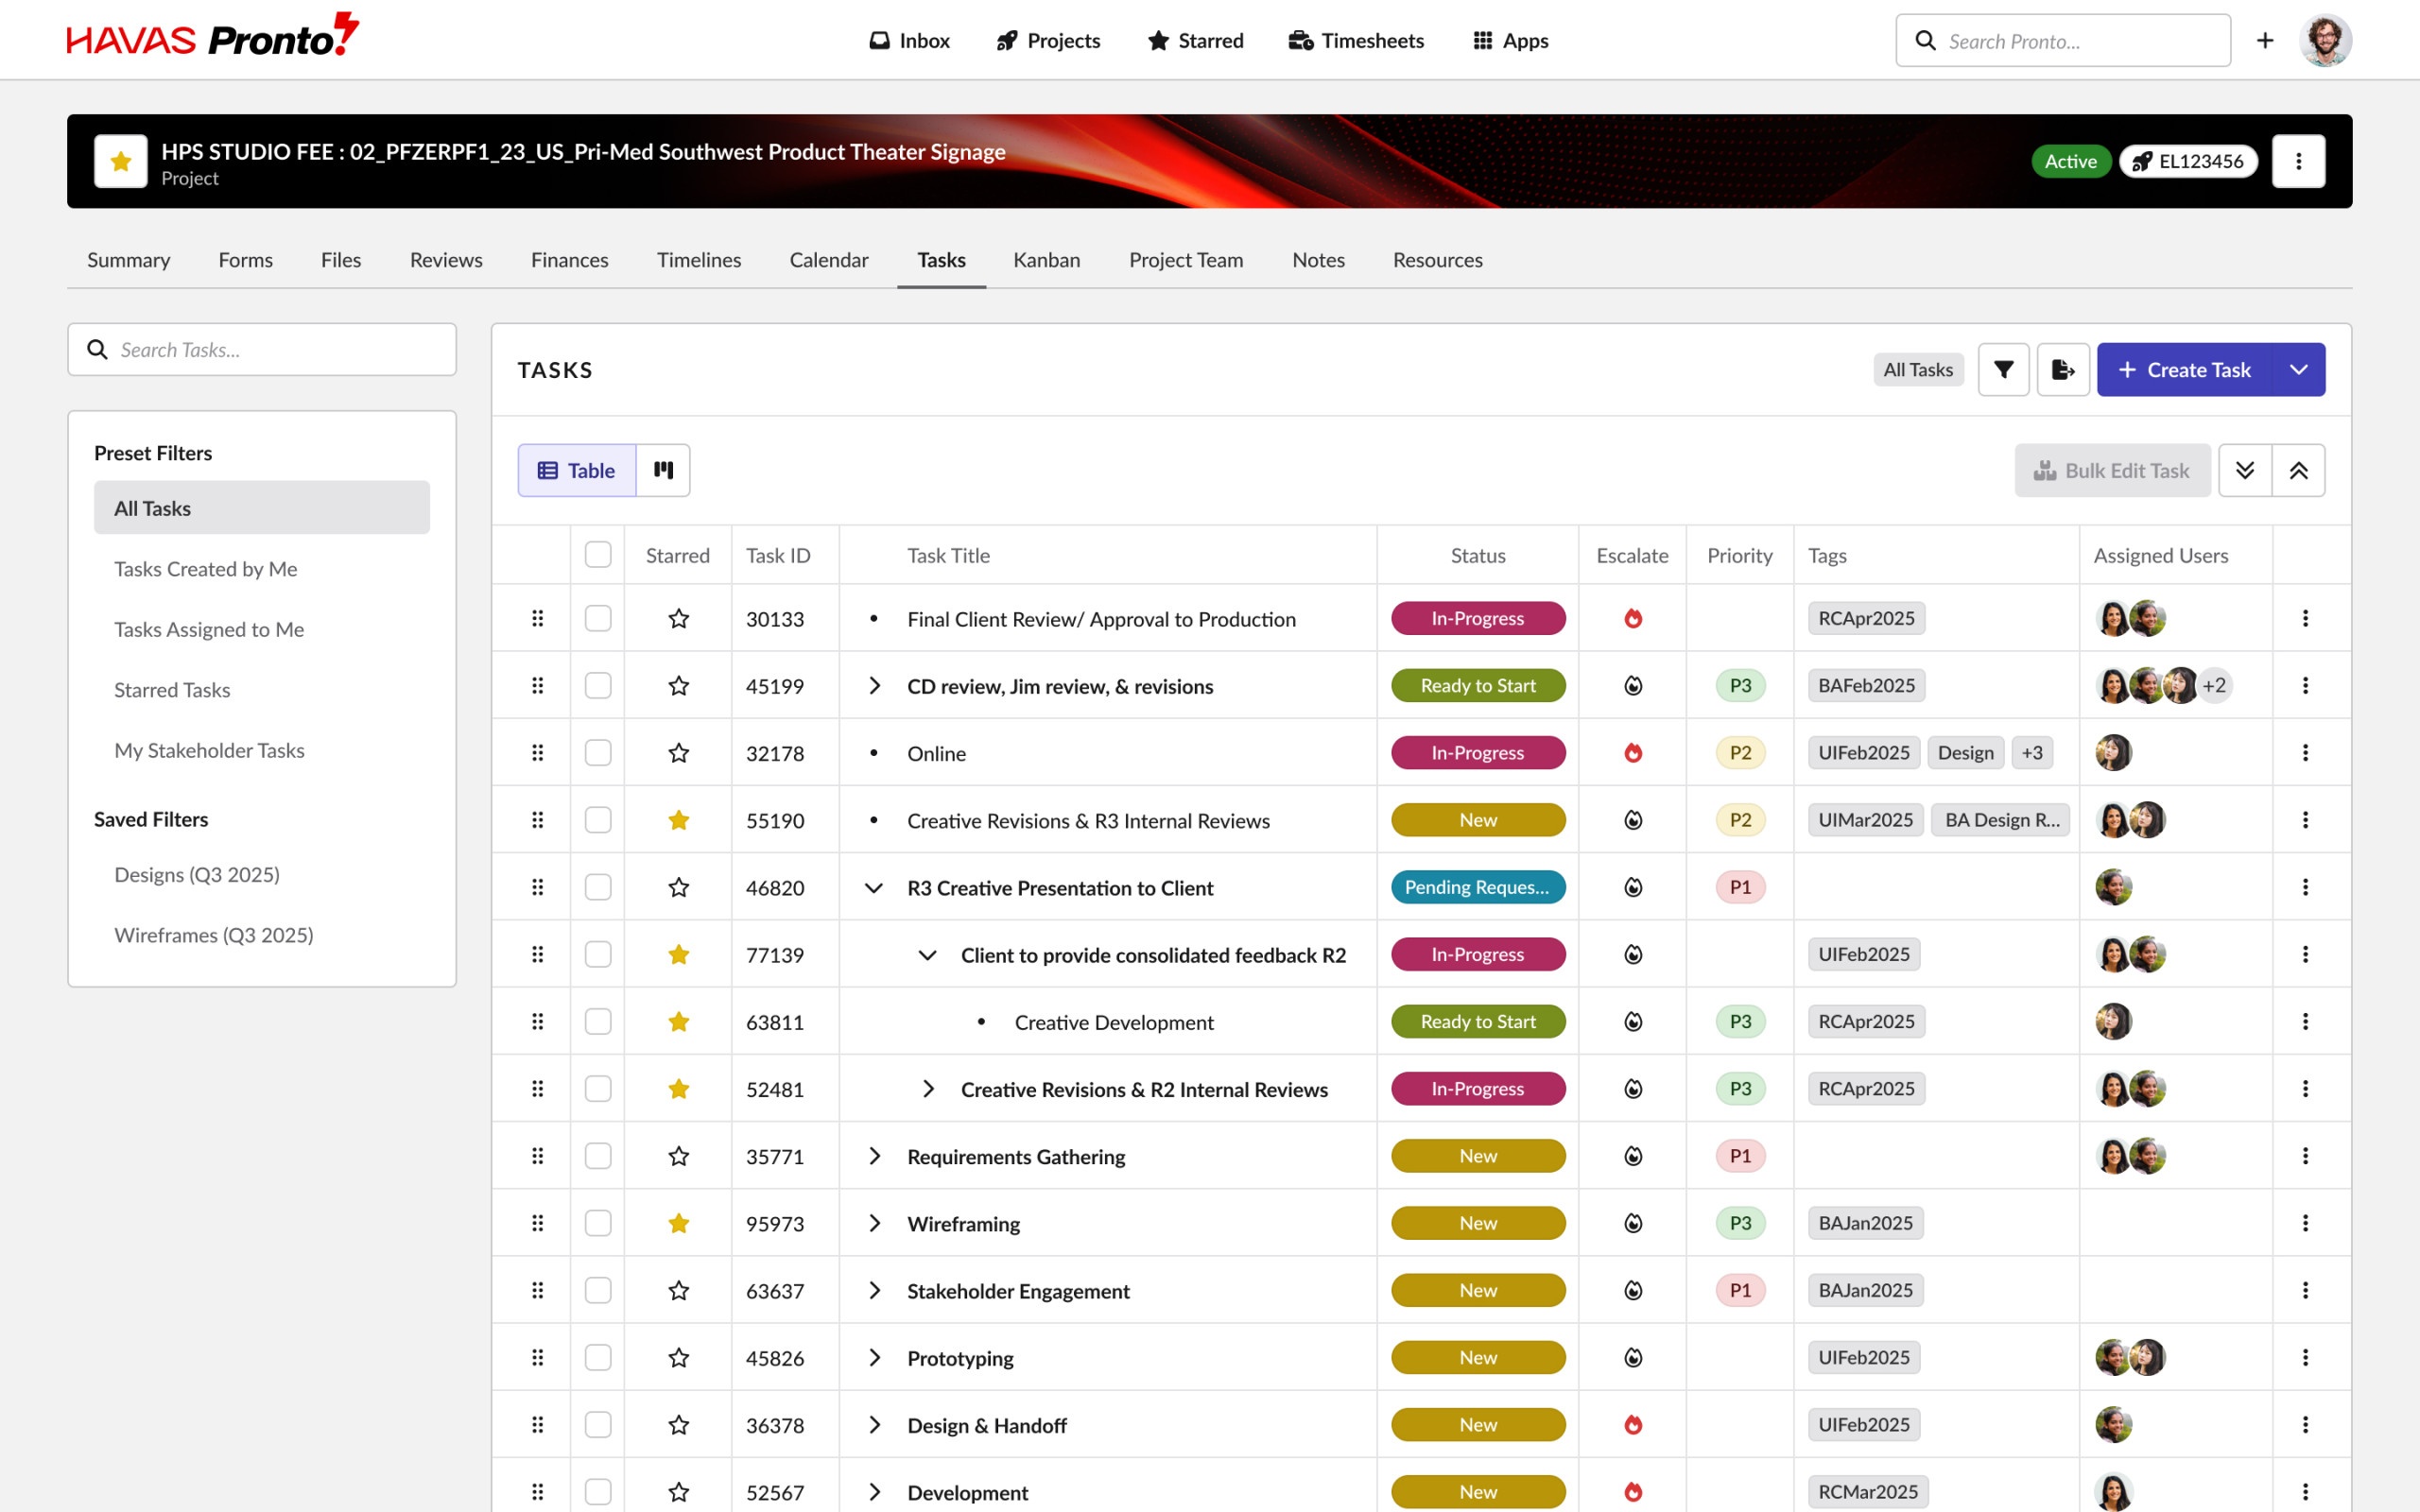The height and width of the screenshot is (1512, 2420).
Task: Select checkbox for task 55190
Action: coord(597,820)
